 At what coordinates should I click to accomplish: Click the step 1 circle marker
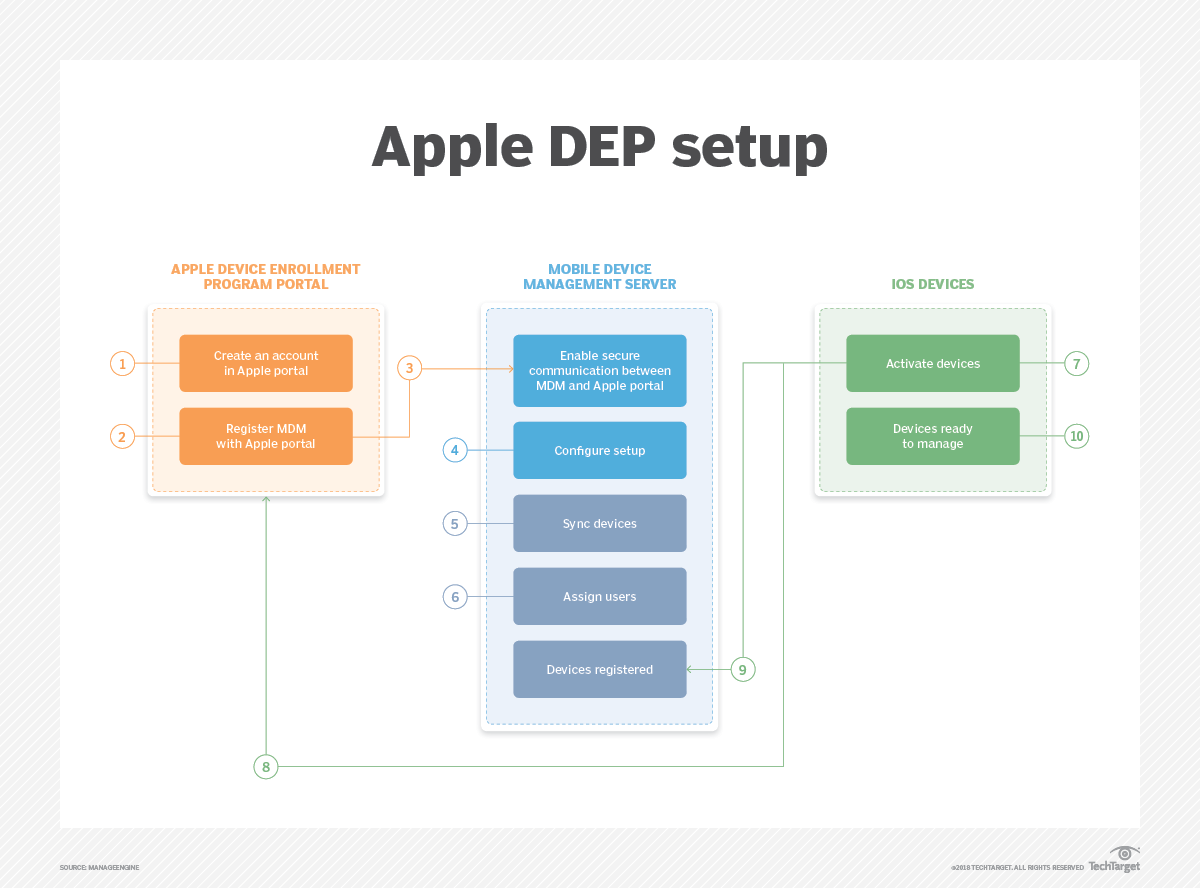pyautogui.click(x=122, y=363)
